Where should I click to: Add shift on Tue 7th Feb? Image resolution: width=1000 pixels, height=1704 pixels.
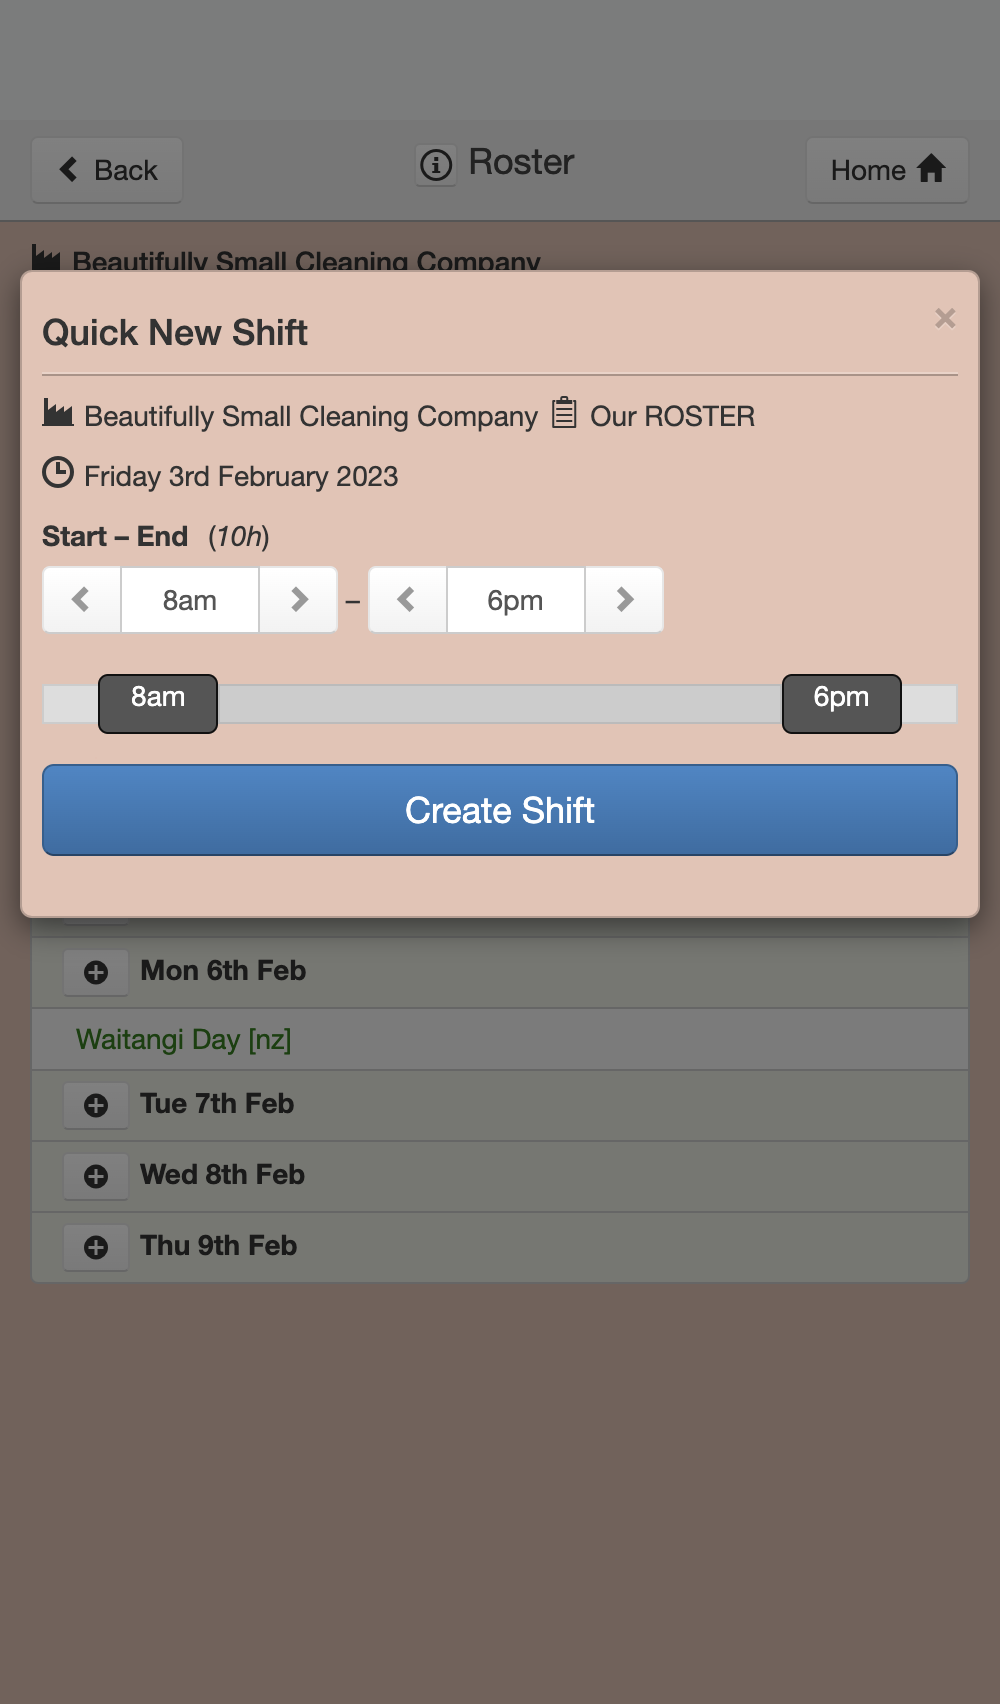click(96, 1105)
